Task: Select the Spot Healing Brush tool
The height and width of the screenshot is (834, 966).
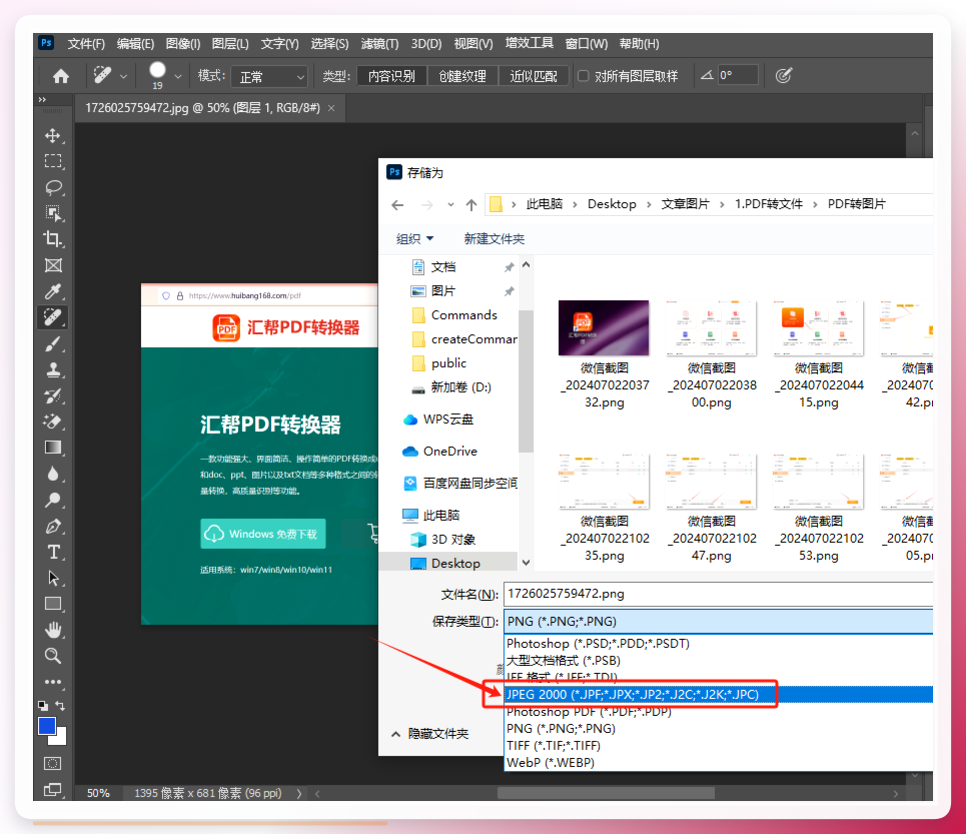Action: coord(53,317)
